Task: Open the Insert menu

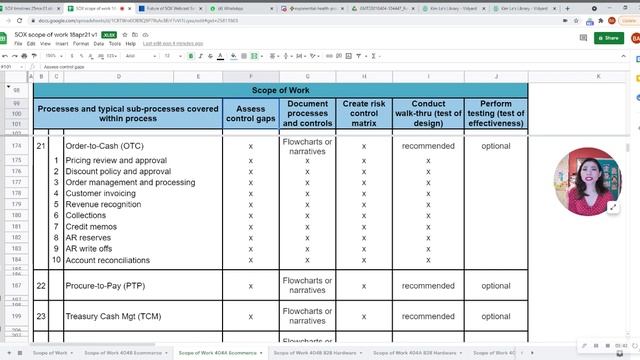Action: coord(62,44)
